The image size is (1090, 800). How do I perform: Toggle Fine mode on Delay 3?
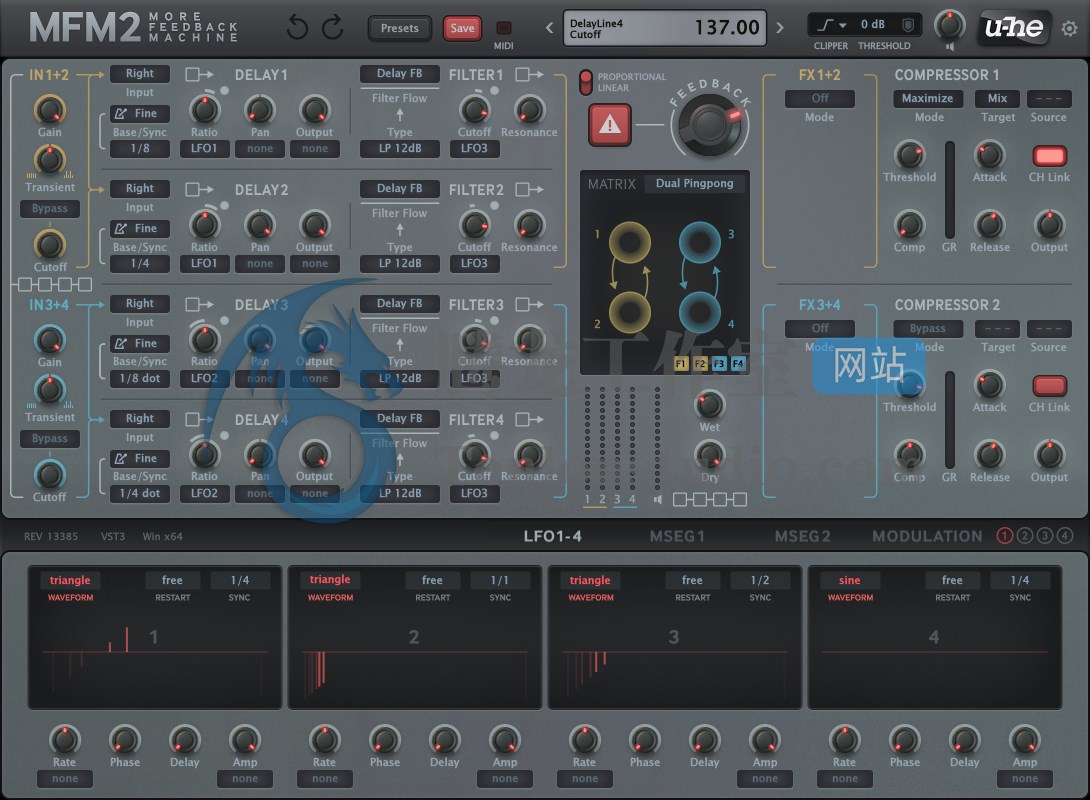140,343
